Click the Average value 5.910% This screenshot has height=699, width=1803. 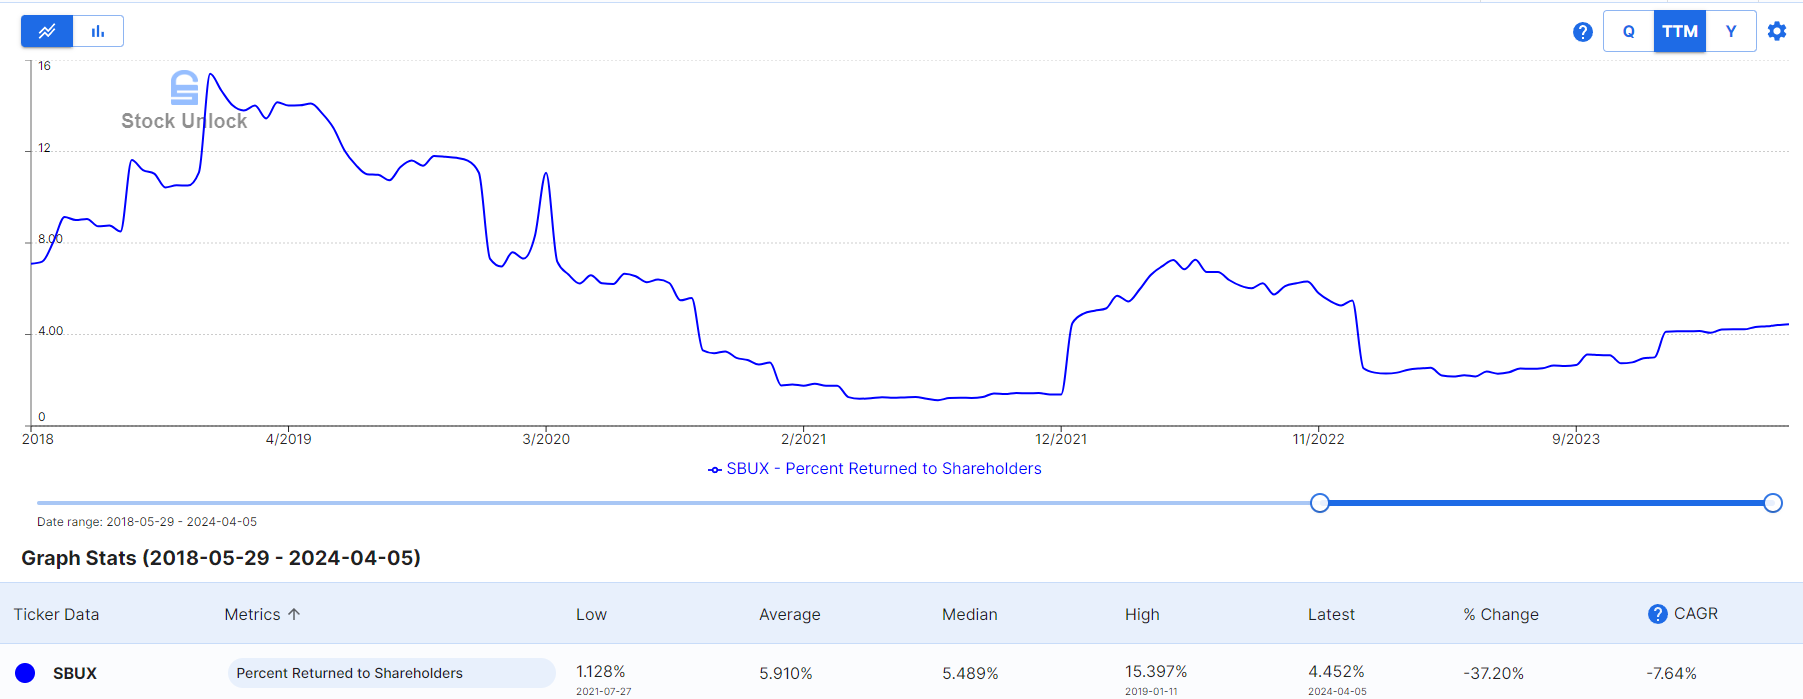tap(786, 673)
